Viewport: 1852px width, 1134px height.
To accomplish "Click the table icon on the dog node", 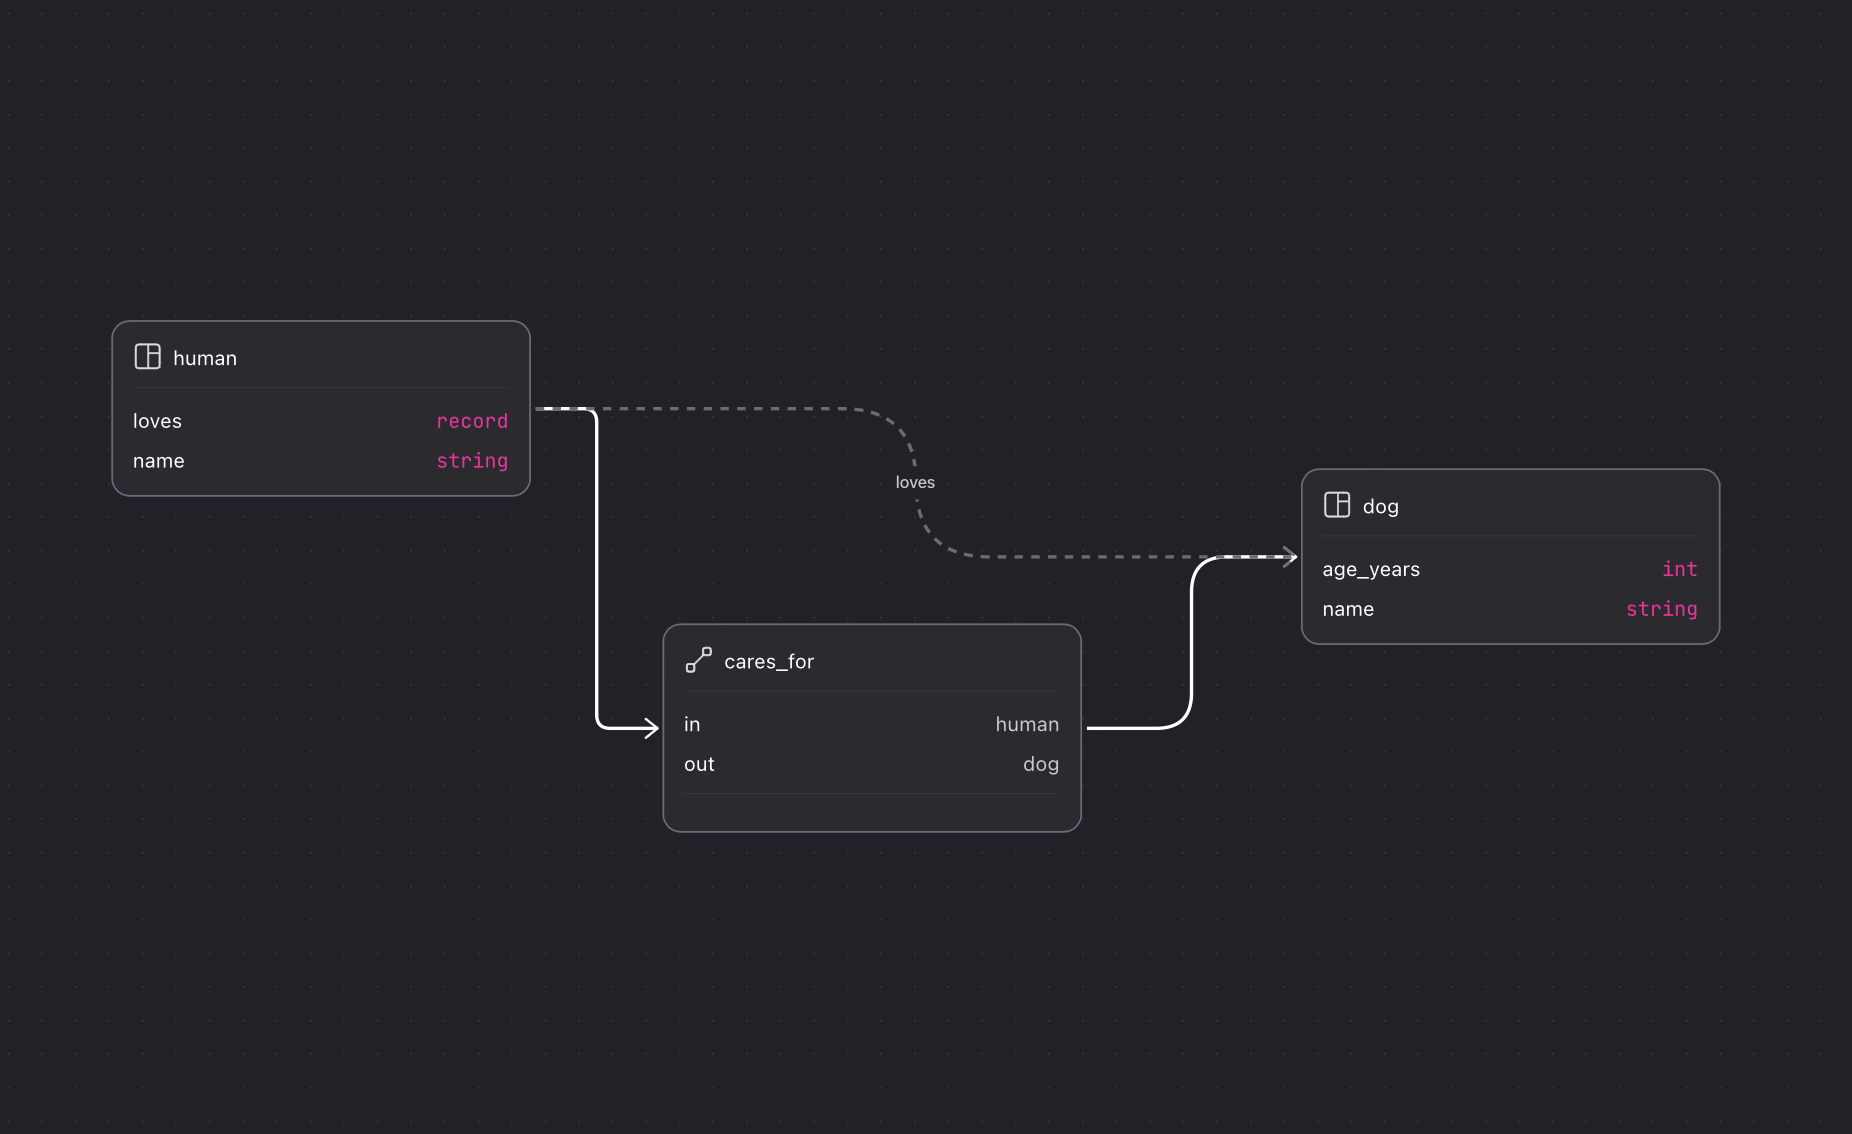I will click(1337, 505).
